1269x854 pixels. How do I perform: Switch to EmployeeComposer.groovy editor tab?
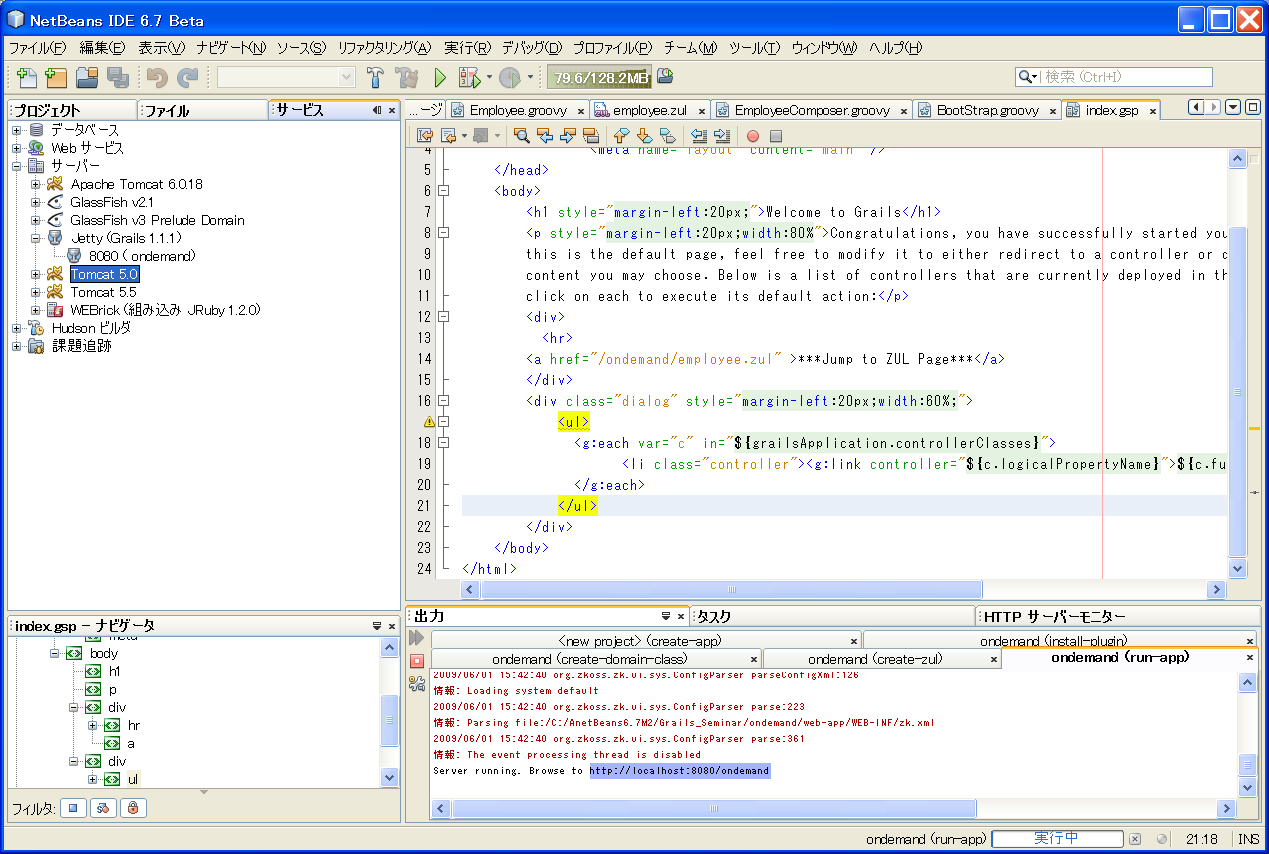coord(810,111)
